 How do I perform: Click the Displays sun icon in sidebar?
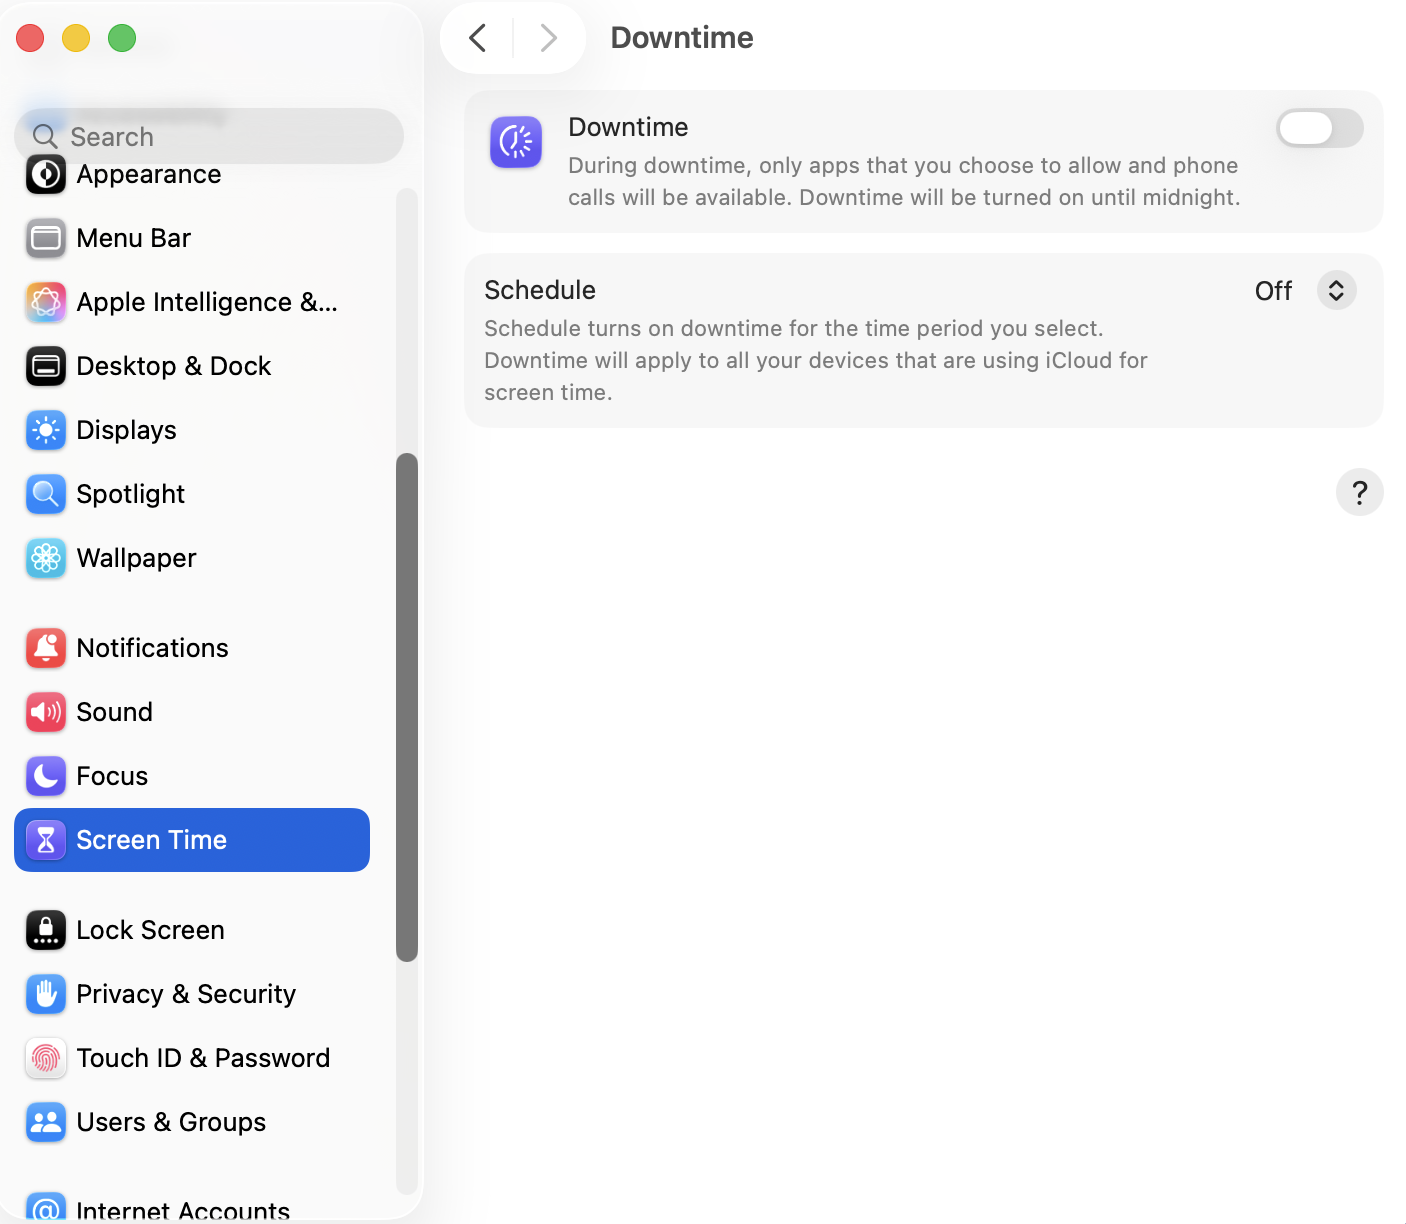(x=46, y=430)
